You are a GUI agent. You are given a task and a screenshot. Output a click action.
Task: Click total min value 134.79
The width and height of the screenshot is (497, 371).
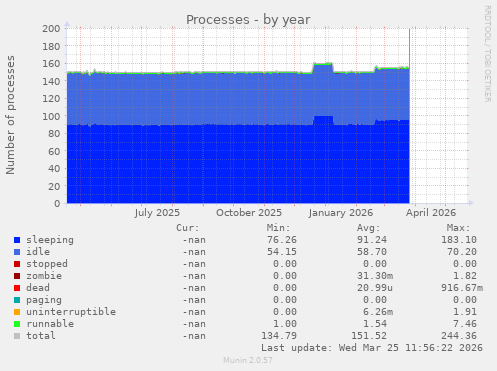279,336
